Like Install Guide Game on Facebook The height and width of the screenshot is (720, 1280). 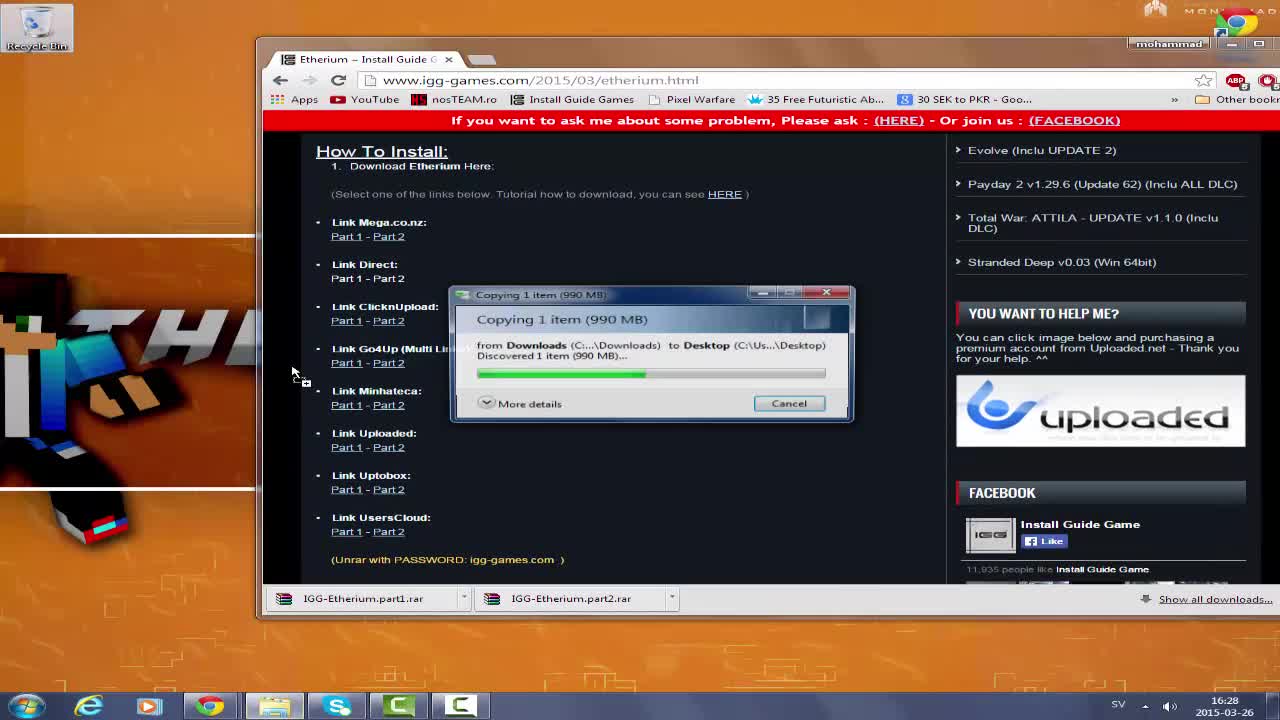(1044, 541)
